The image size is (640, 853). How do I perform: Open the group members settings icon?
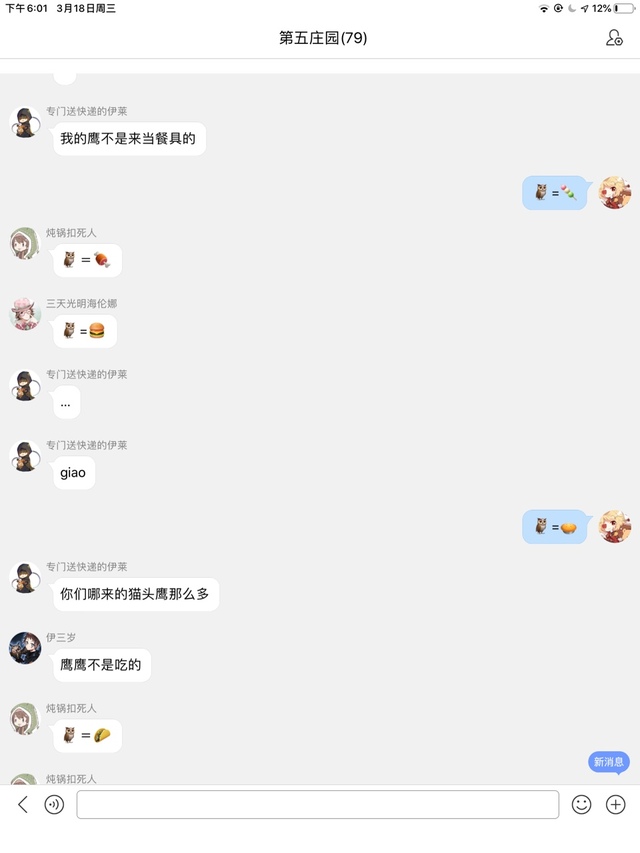coord(614,38)
